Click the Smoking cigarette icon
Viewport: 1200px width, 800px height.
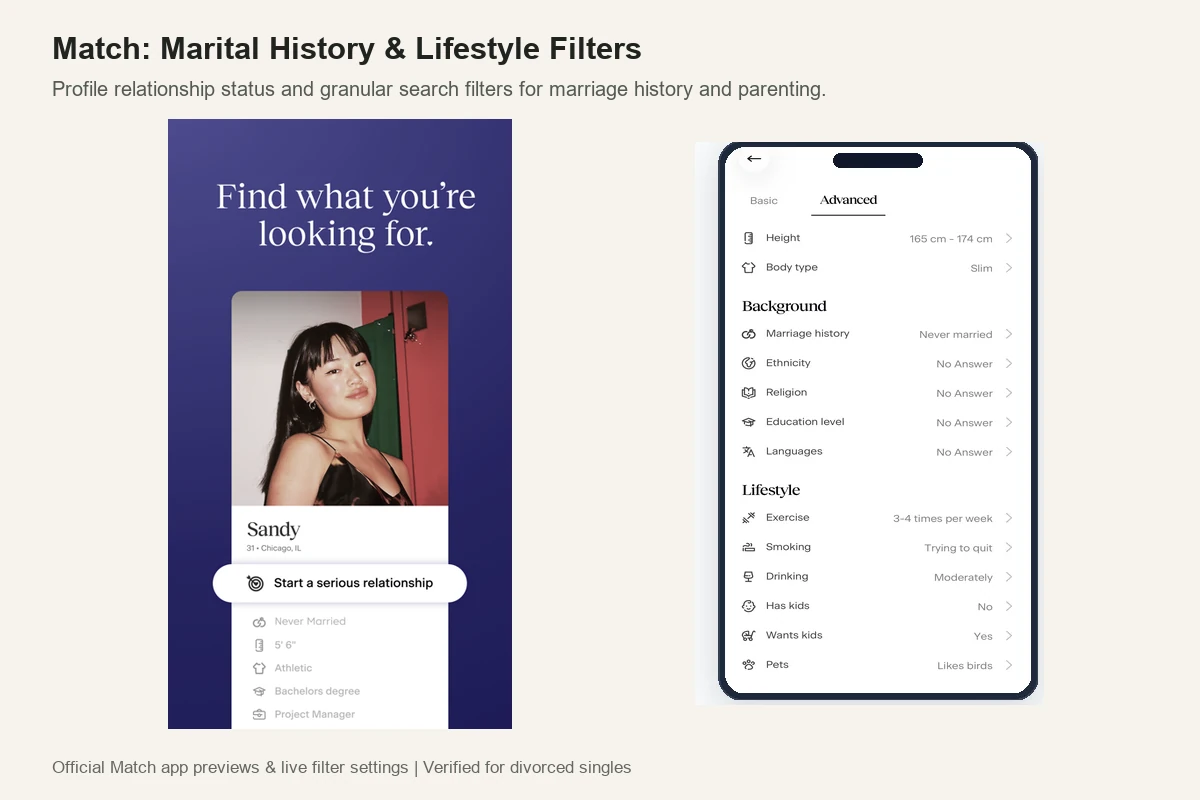(x=748, y=547)
